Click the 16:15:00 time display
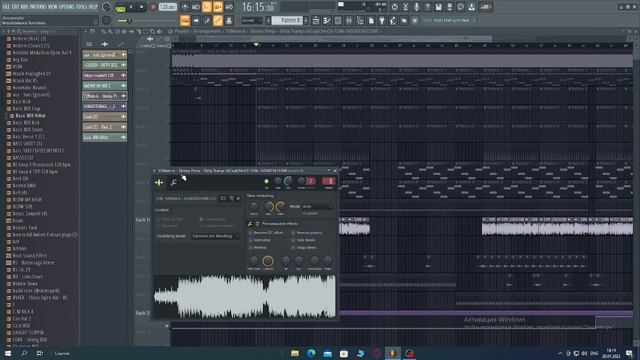 [x=258, y=7]
